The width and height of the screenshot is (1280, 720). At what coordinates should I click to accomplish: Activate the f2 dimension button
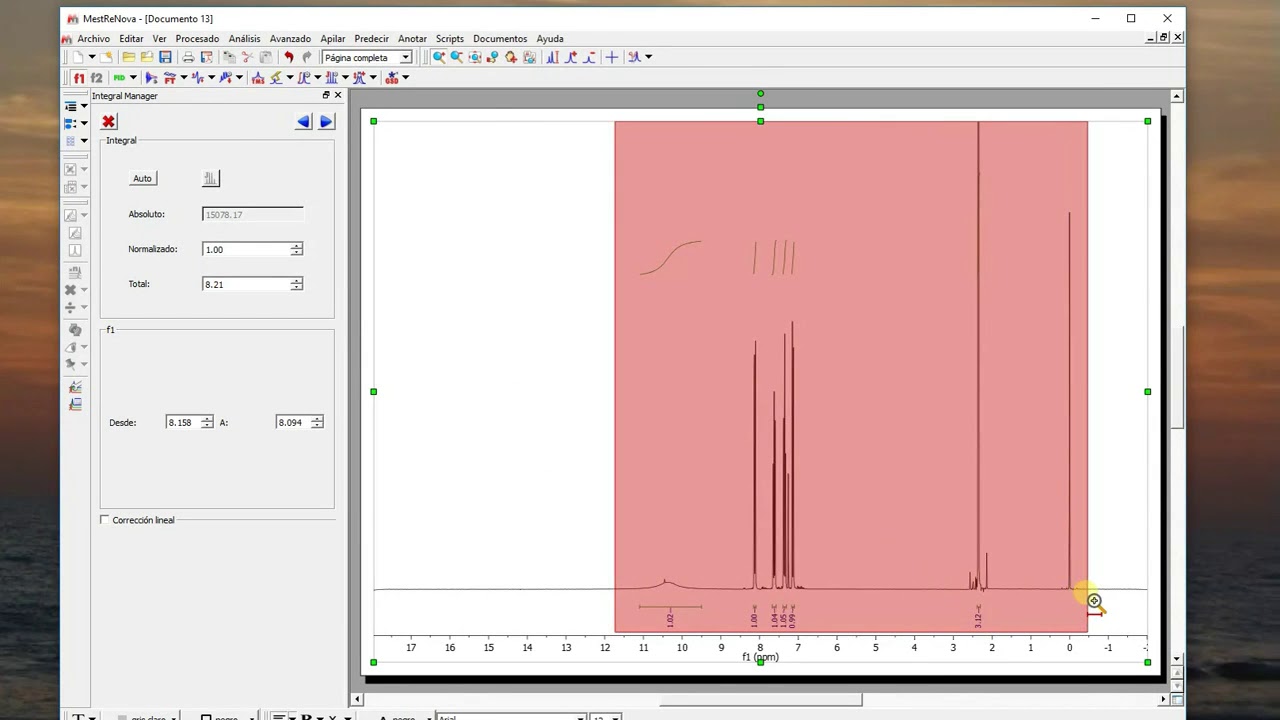[x=96, y=77]
